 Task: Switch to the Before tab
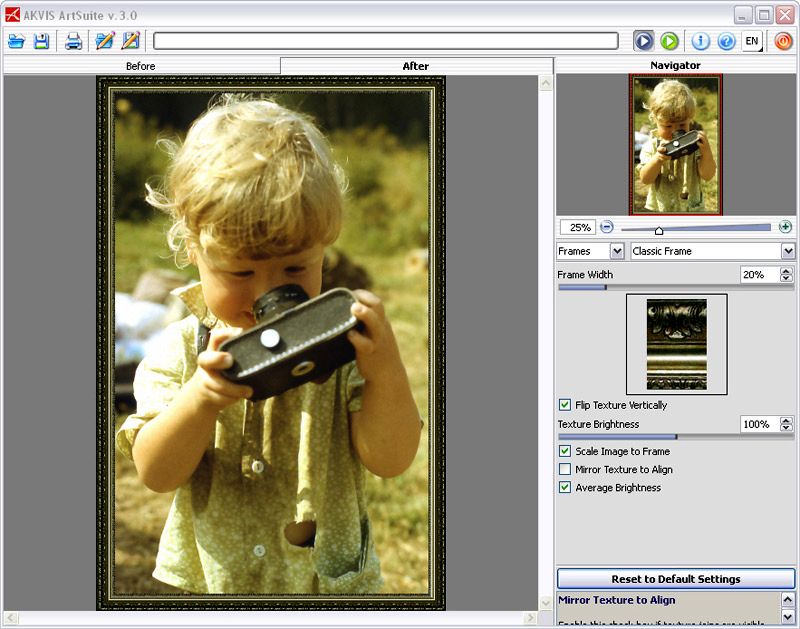(x=140, y=66)
